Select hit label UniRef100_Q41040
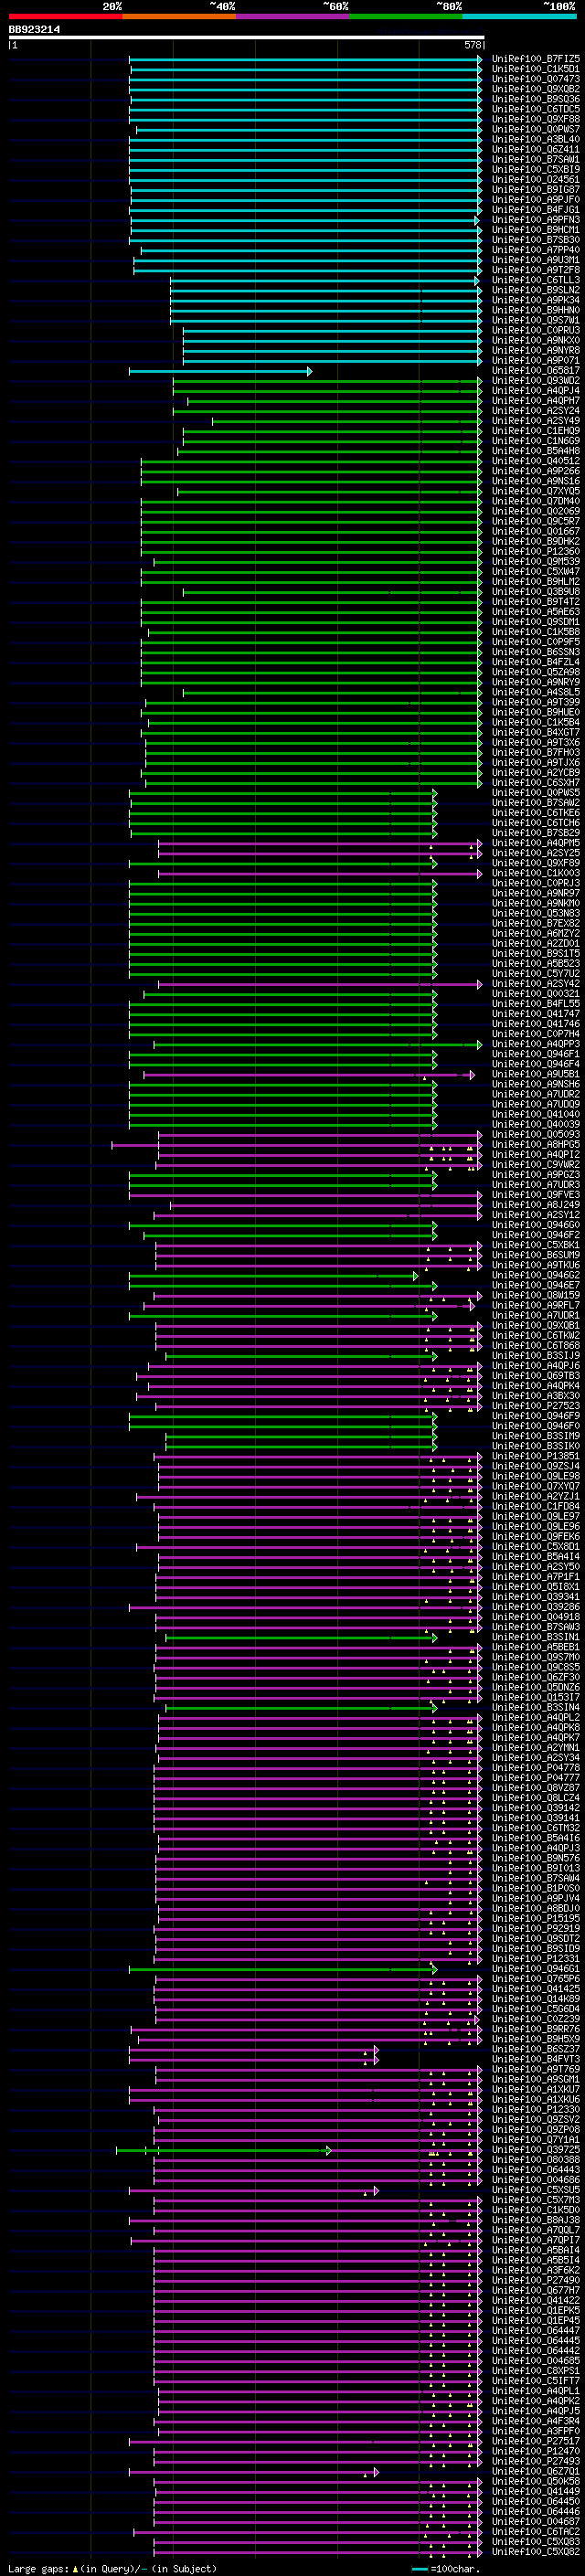 (x=536, y=1114)
